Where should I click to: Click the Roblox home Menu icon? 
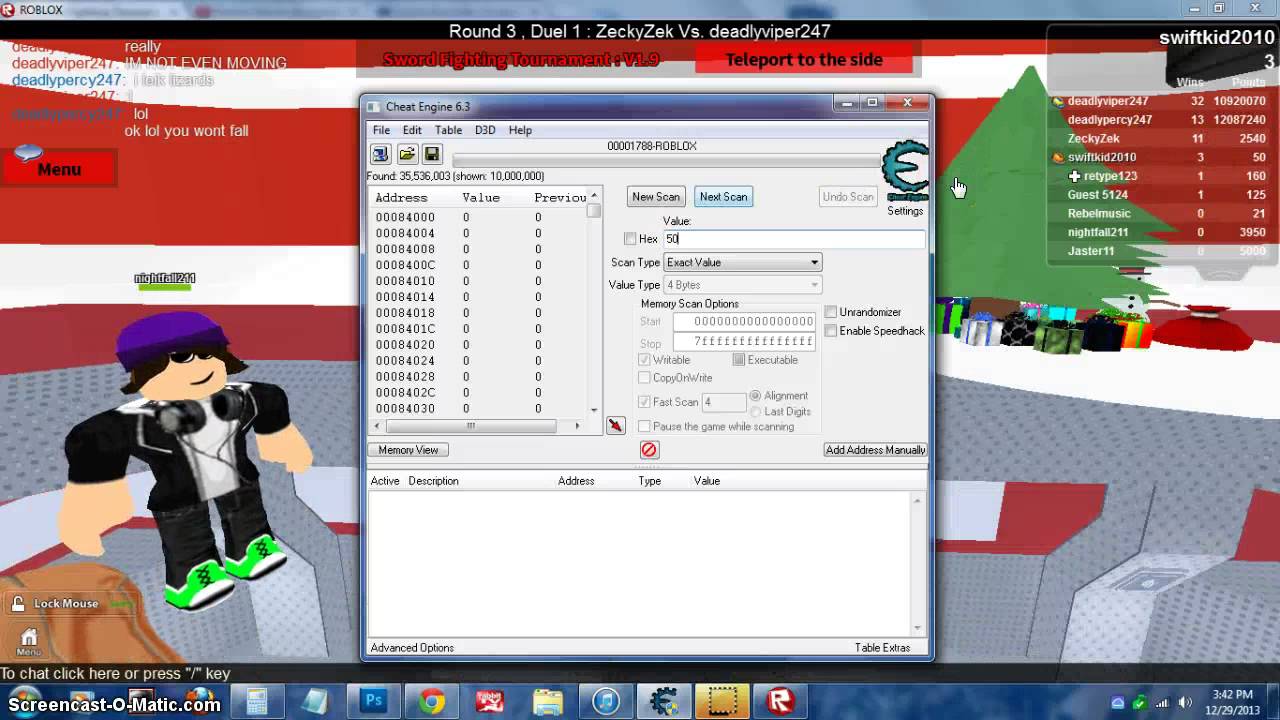[28, 641]
